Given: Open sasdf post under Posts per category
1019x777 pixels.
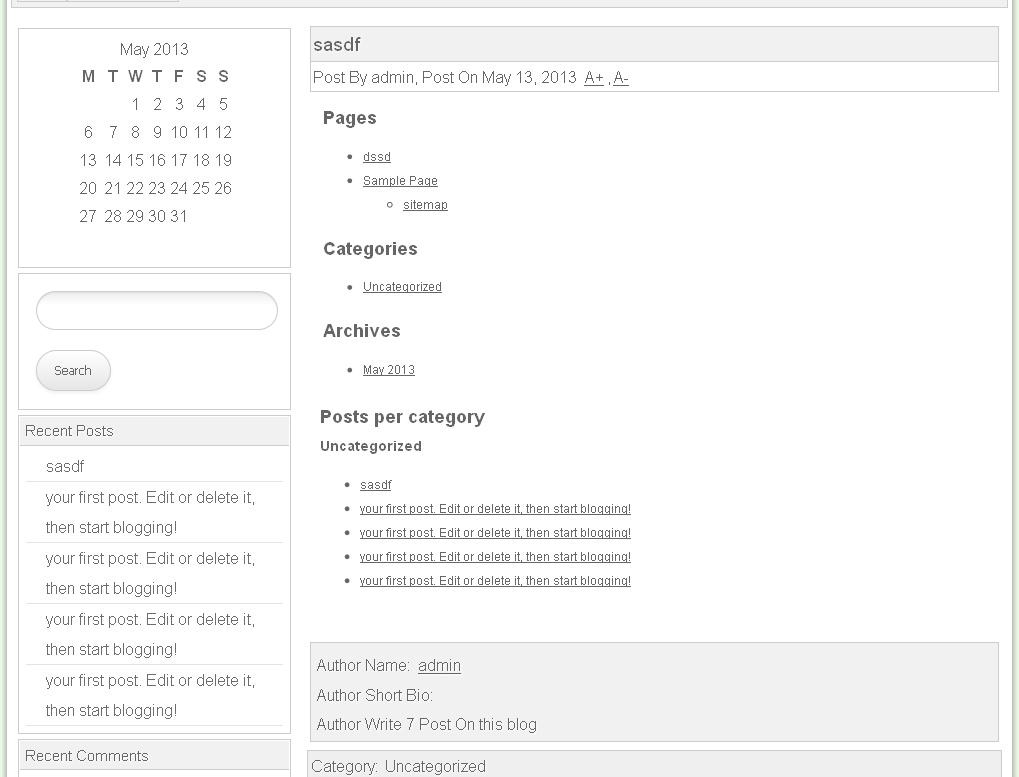Looking at the screenshot, I should coord(376,485).
